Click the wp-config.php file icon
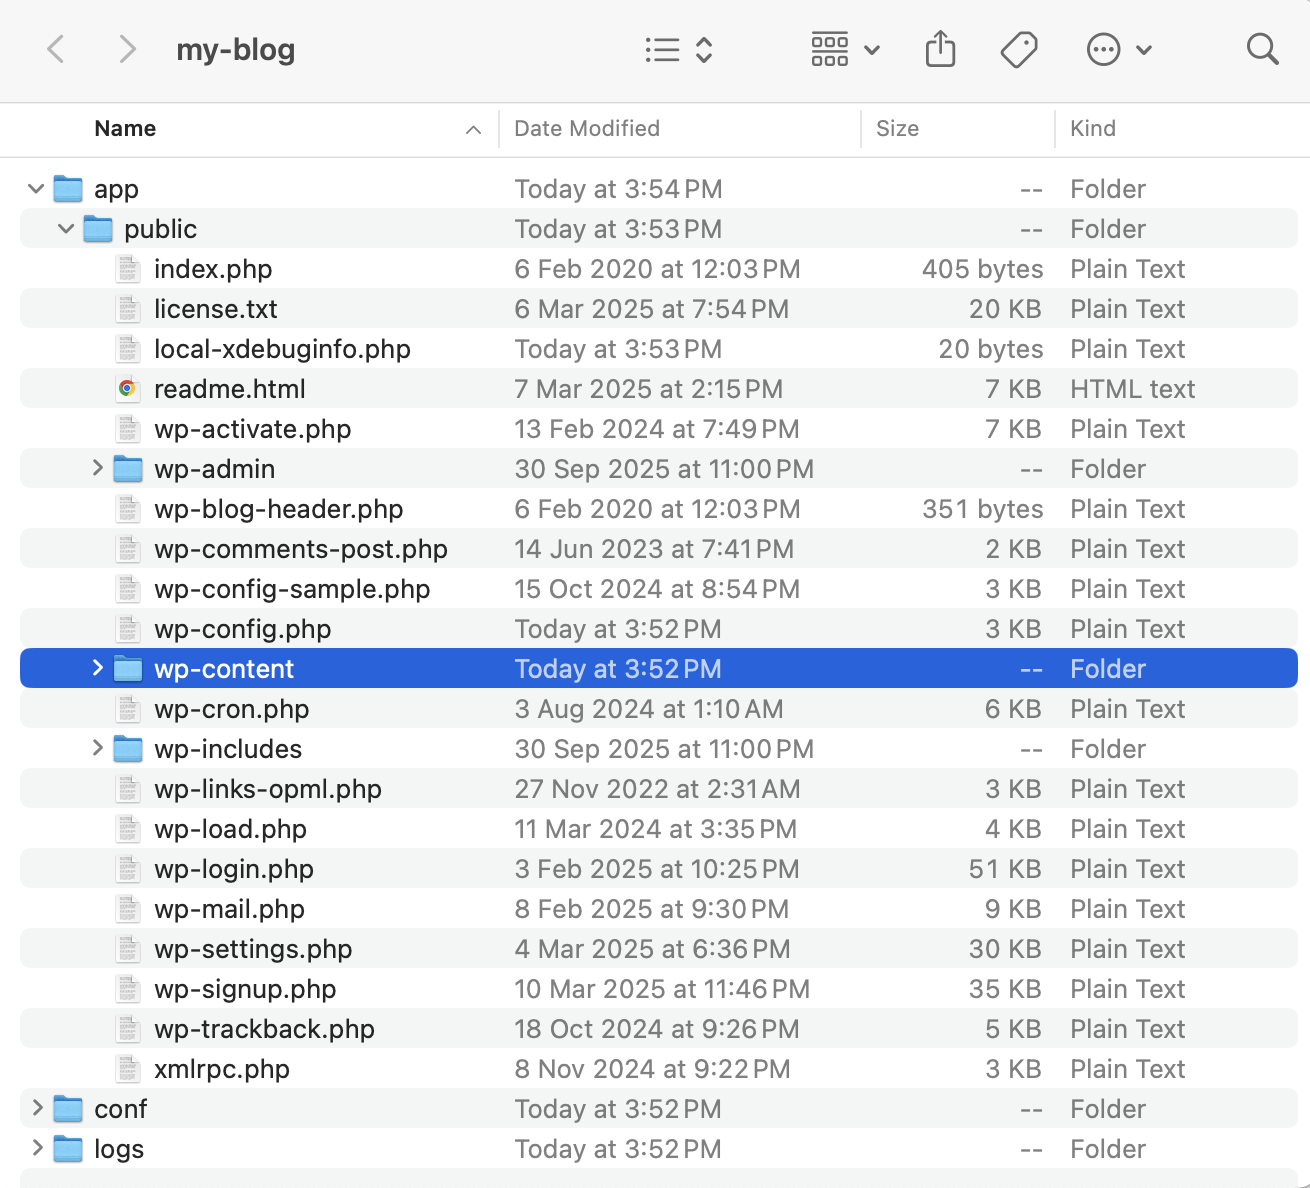The width and height of the screenshot is (1310, 1188). point(127,629)
